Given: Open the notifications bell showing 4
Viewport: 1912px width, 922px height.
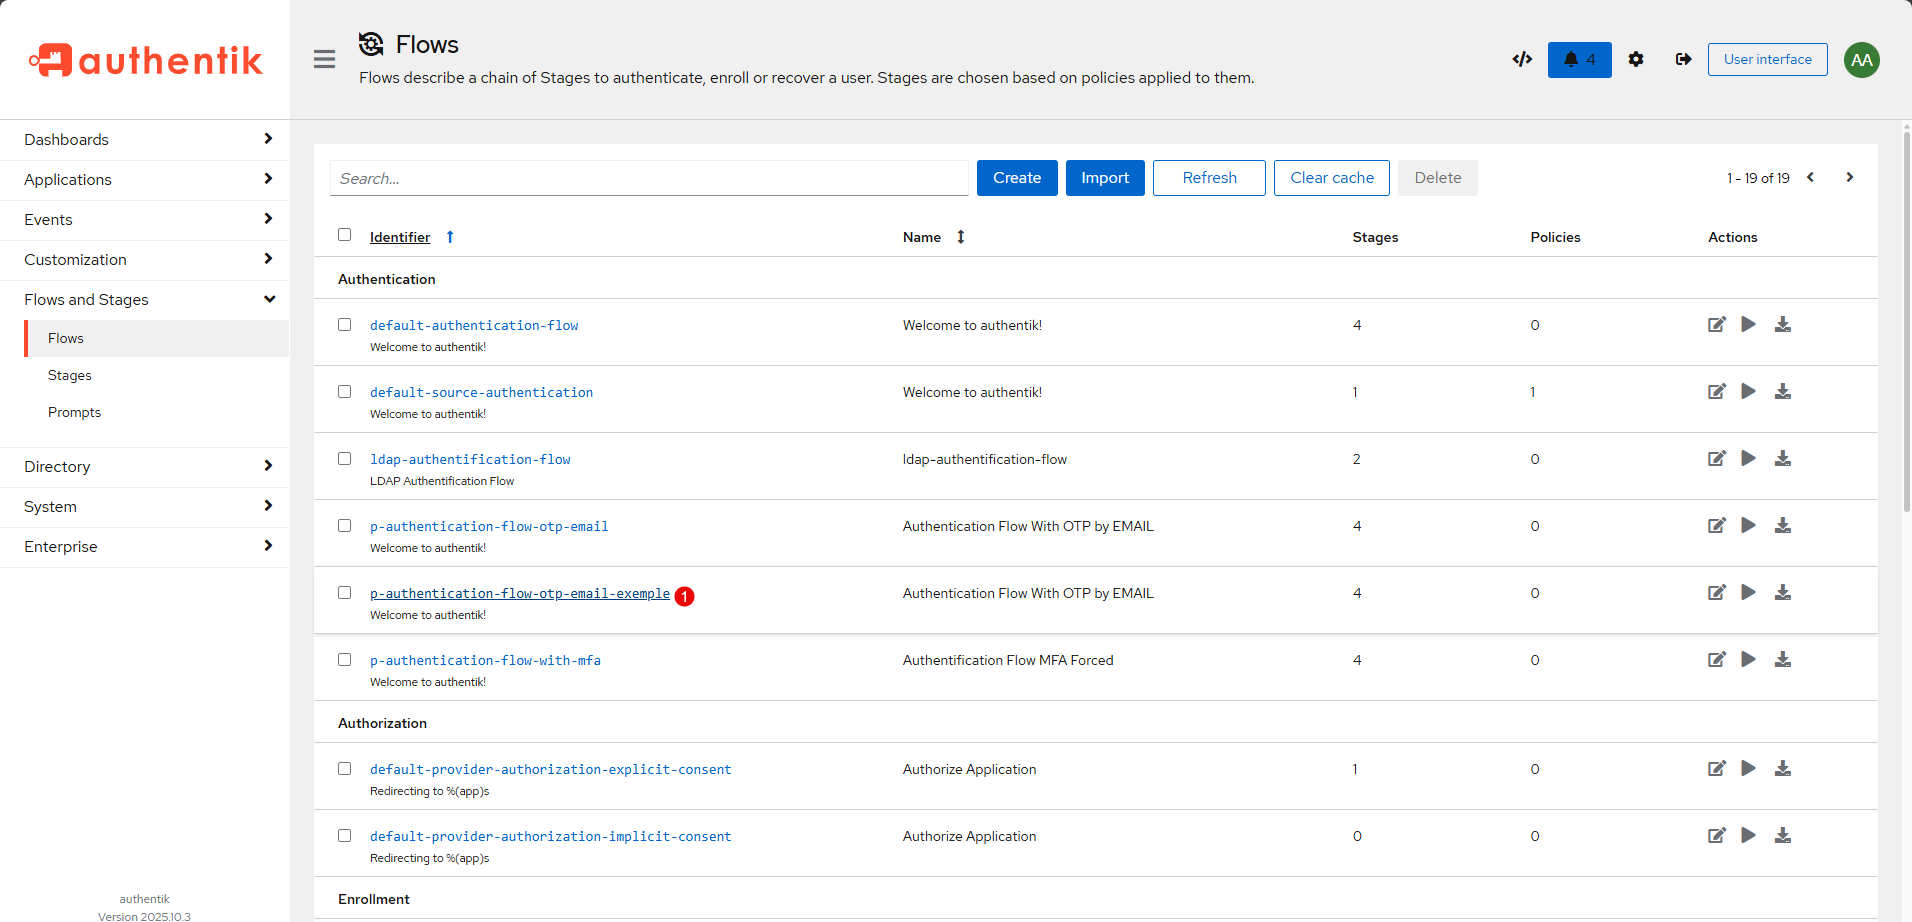Looking at the screenshot, I should [1579, 60].
